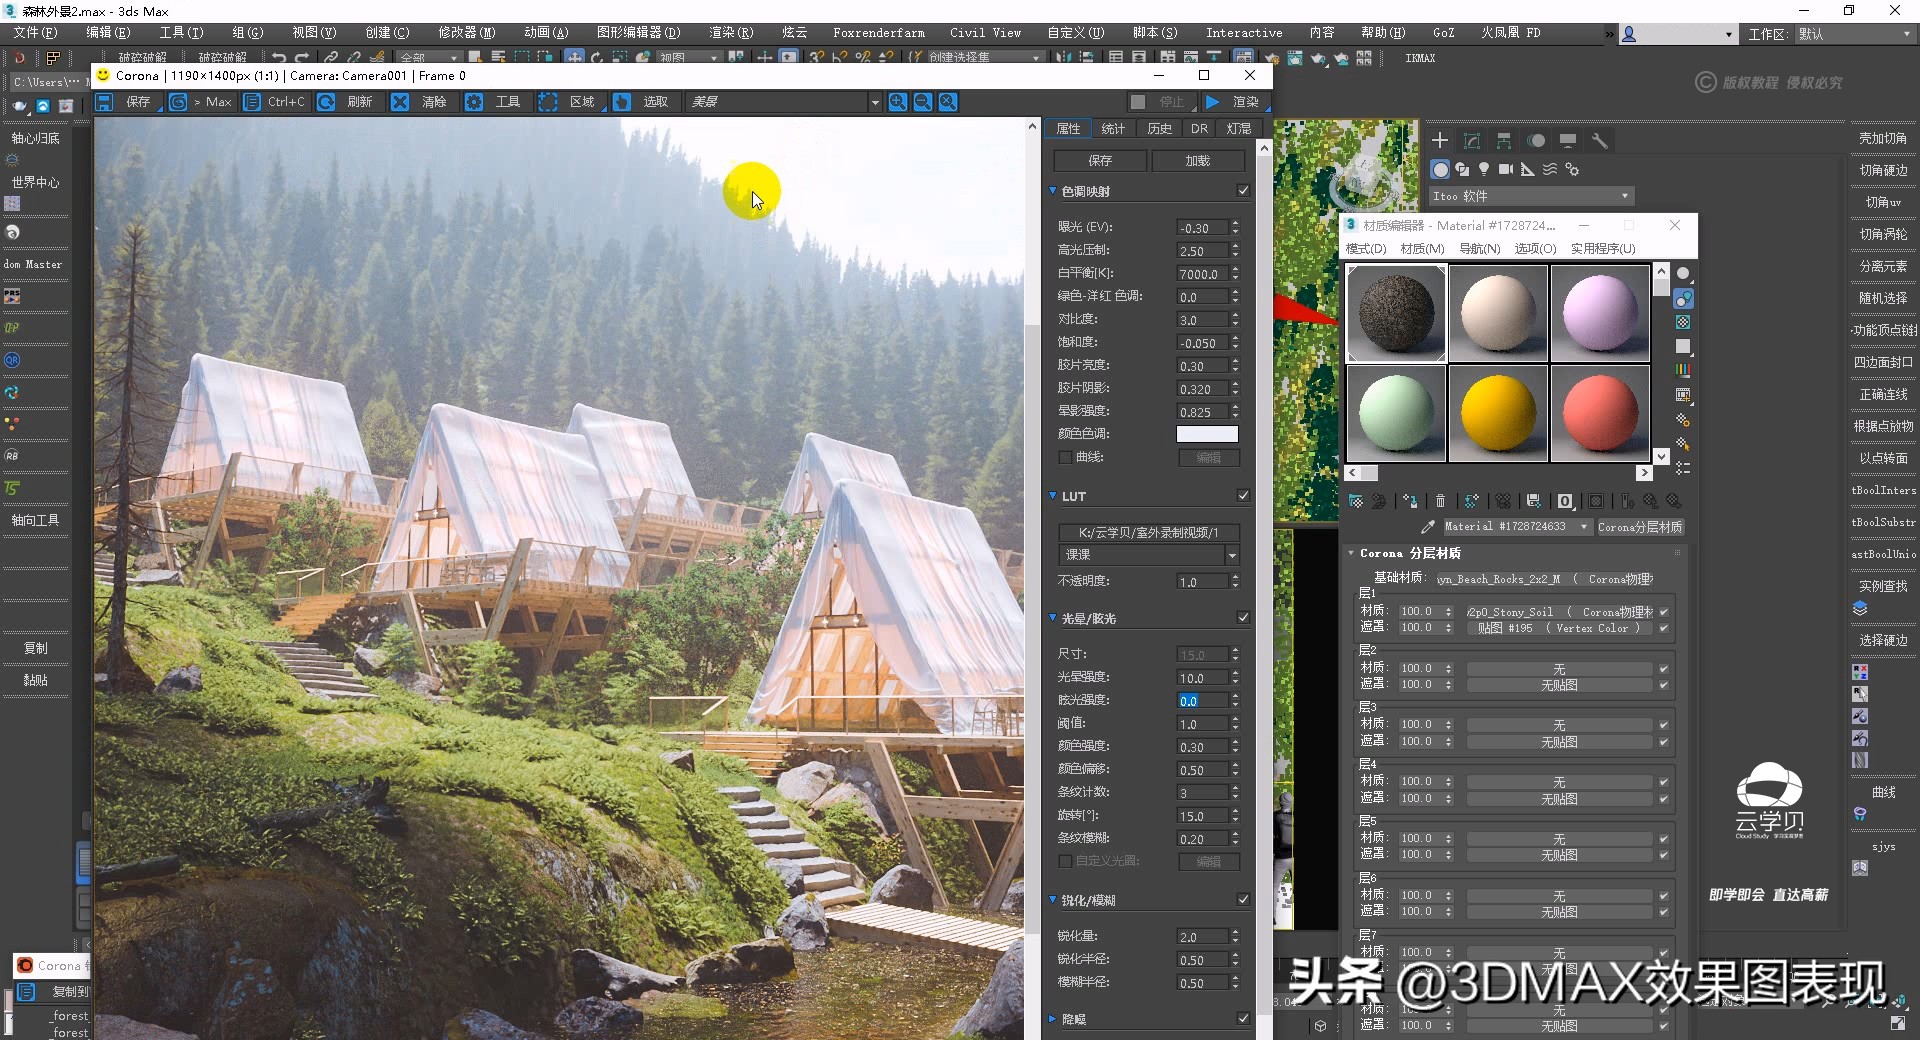Select the Lights category bulb icon

pyautogui.click(x=1484, y=169)
